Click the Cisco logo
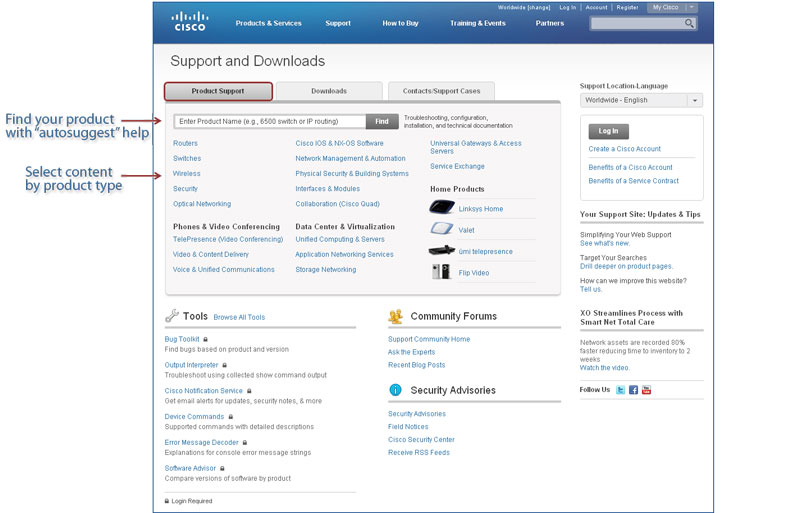This screenshot has height=513, width=800. pyautogui.click(x=189, y=21)
